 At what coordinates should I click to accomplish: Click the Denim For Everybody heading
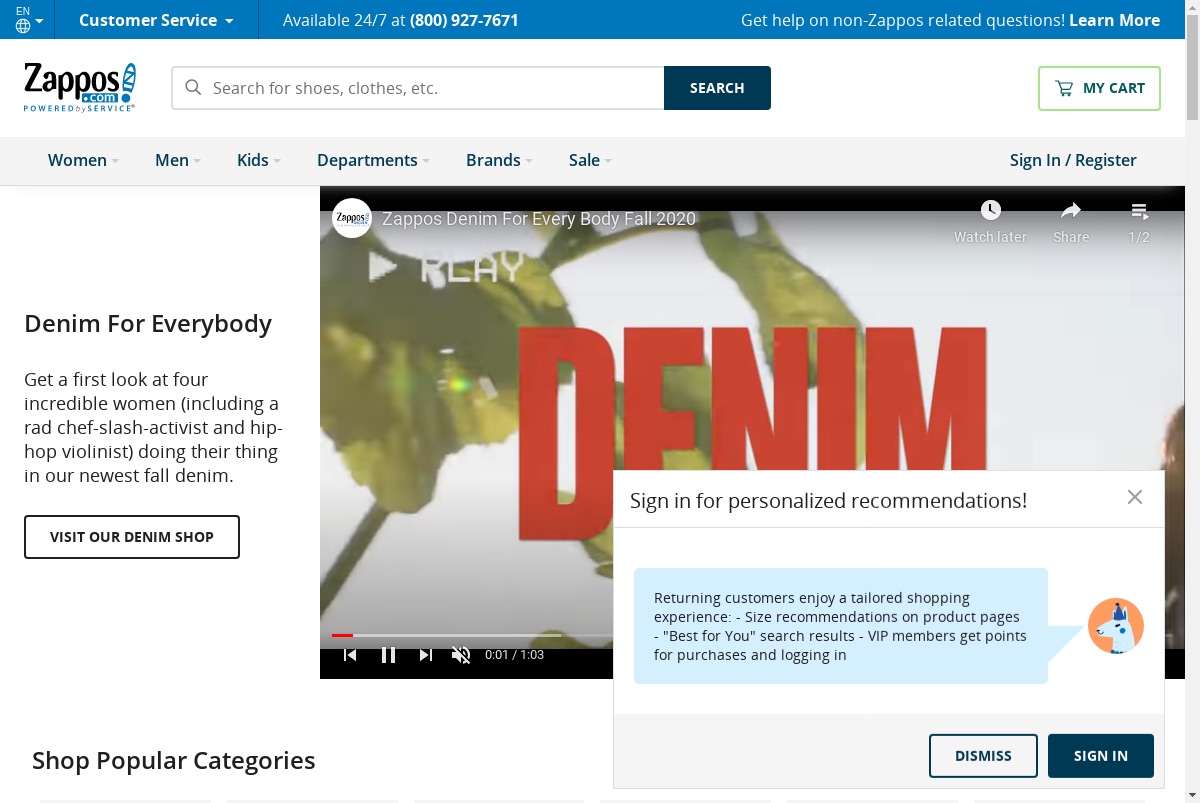coord(148,324)
